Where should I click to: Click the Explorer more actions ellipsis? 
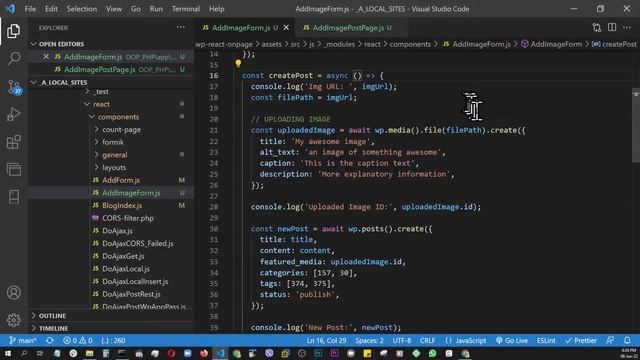(181, 27)
